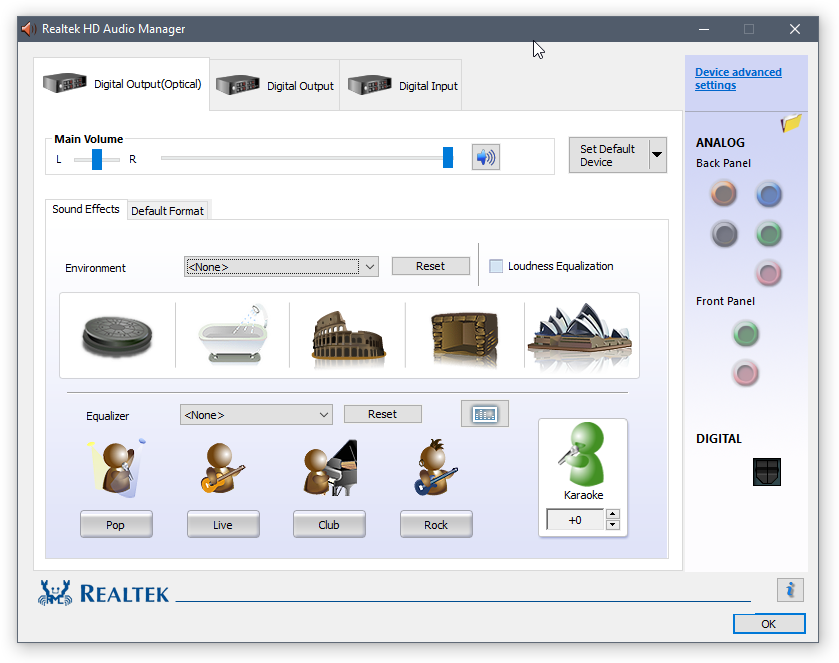Switch to the Digital Input tab

tap(401, 86)
